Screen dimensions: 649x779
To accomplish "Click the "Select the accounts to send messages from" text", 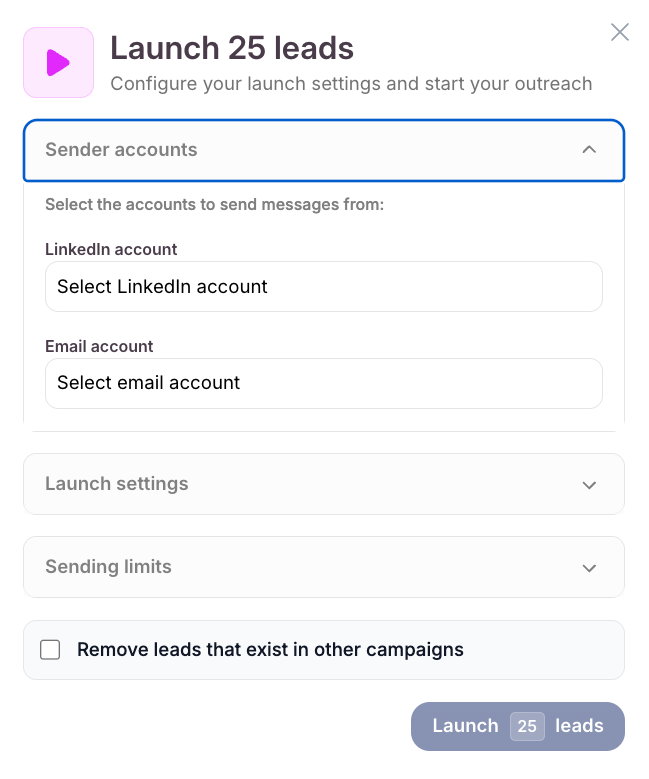I will point(214,205).
